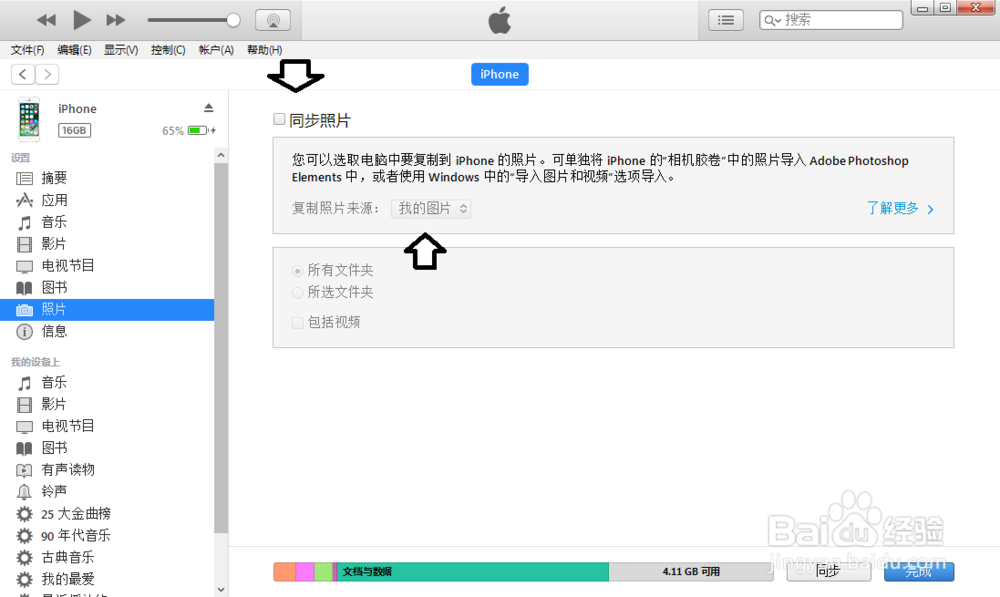
Task: Open the list view button beside search
Action: [726, 20]
